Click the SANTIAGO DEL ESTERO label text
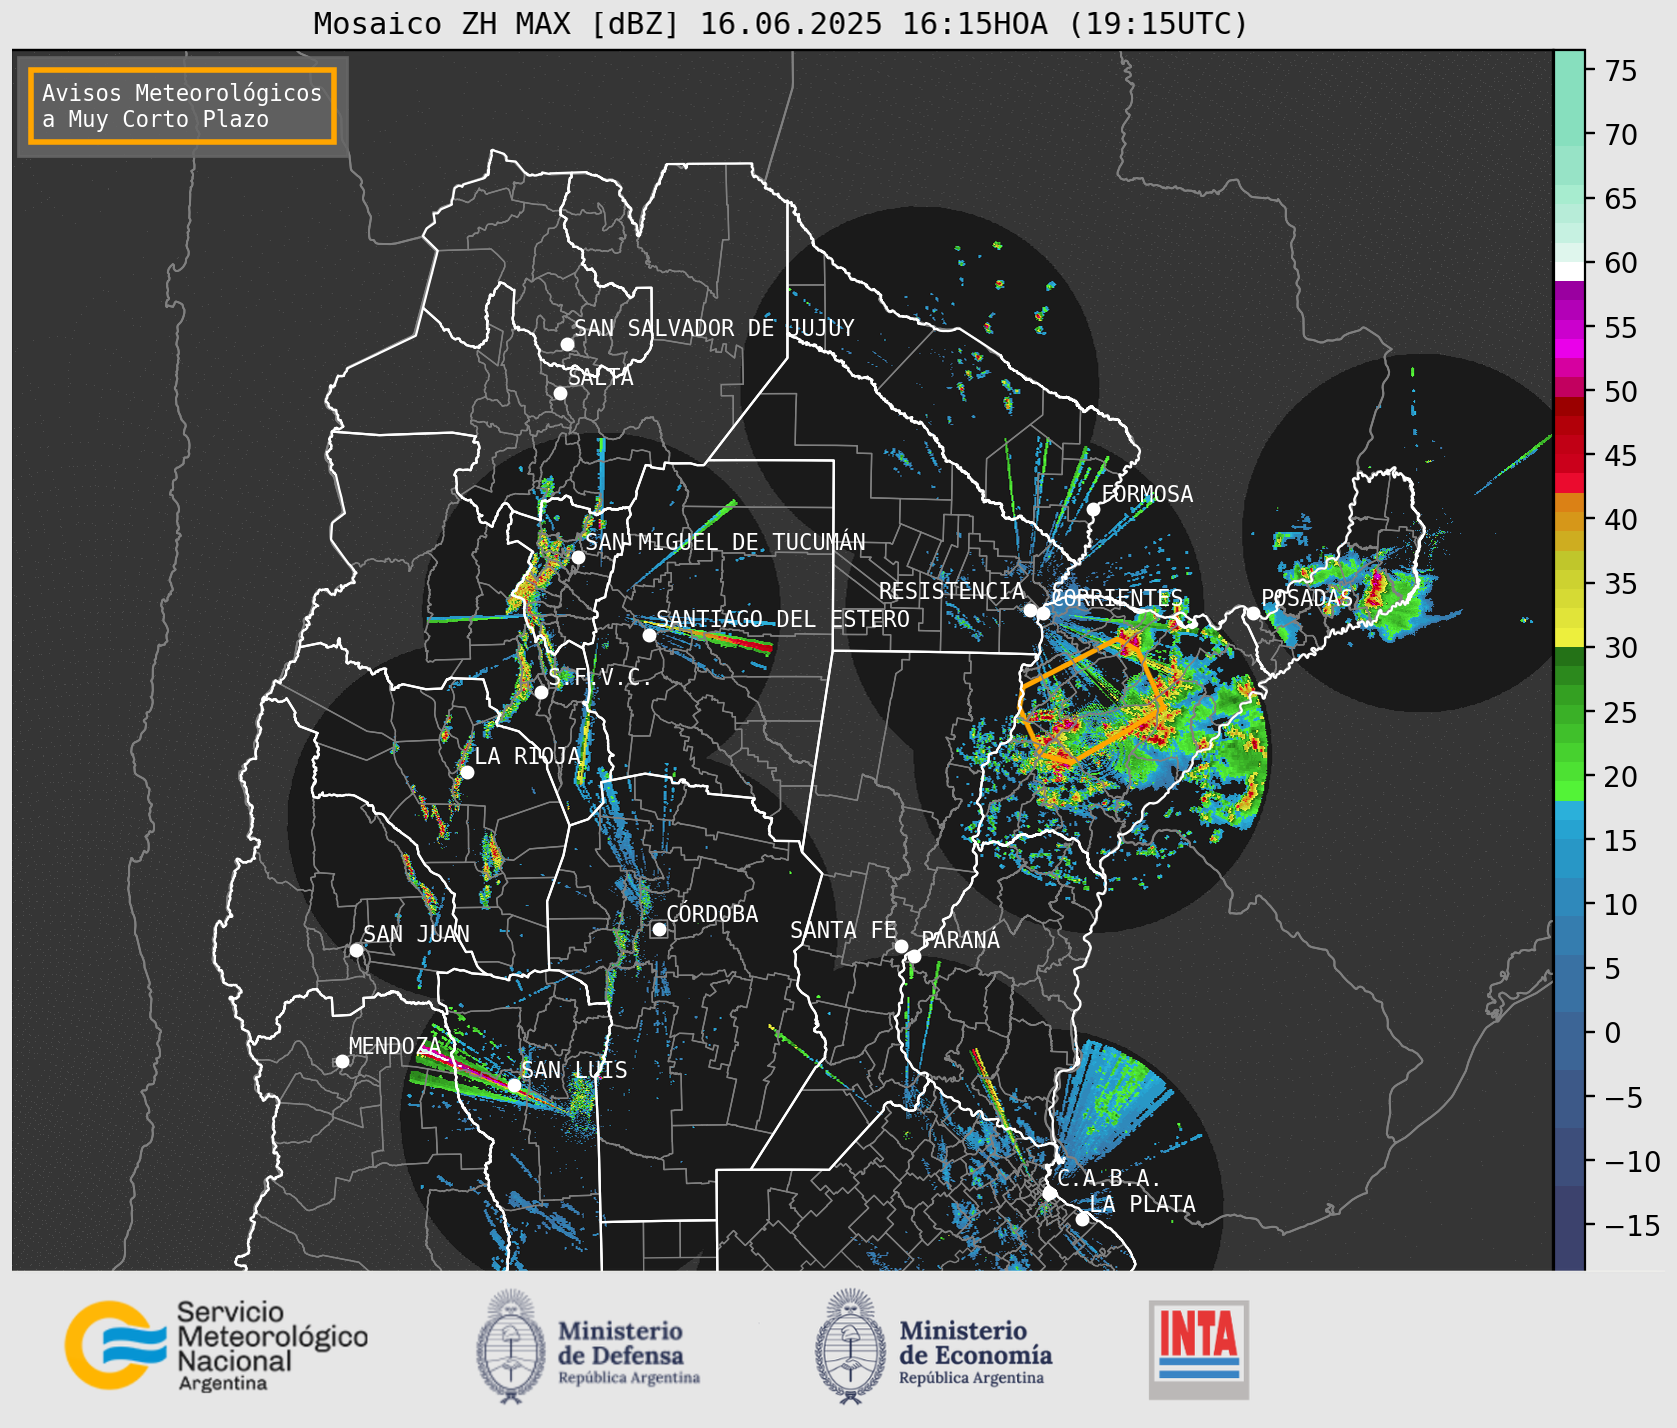 [783, 619]
